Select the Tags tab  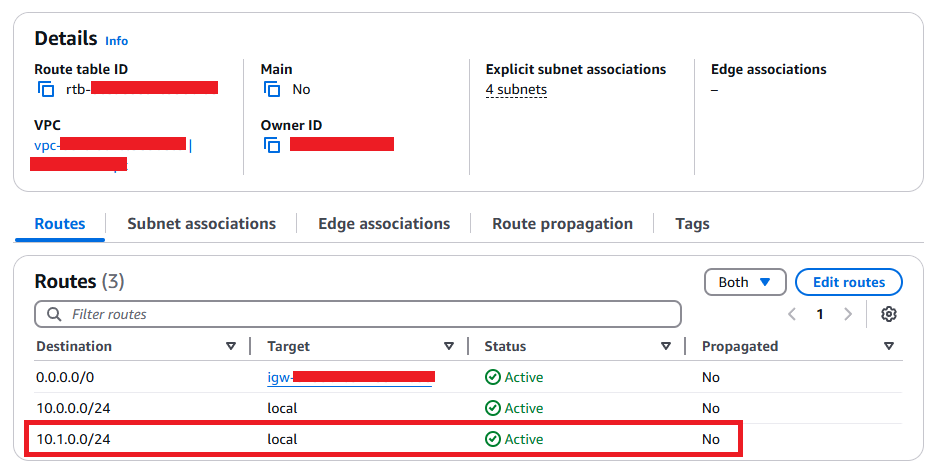coord(692,224)
